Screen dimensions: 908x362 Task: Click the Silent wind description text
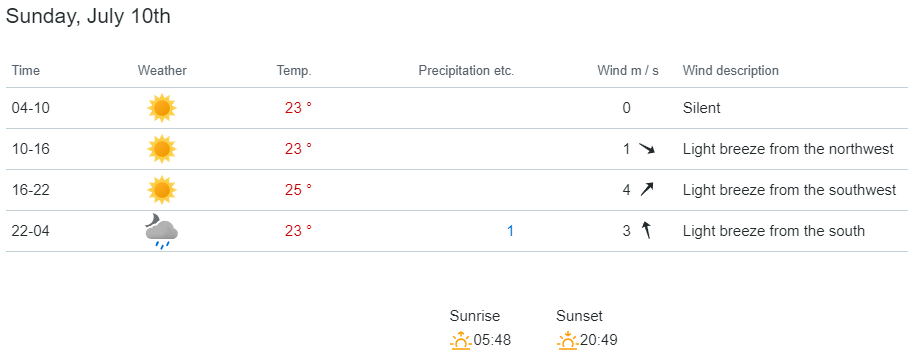702,108
